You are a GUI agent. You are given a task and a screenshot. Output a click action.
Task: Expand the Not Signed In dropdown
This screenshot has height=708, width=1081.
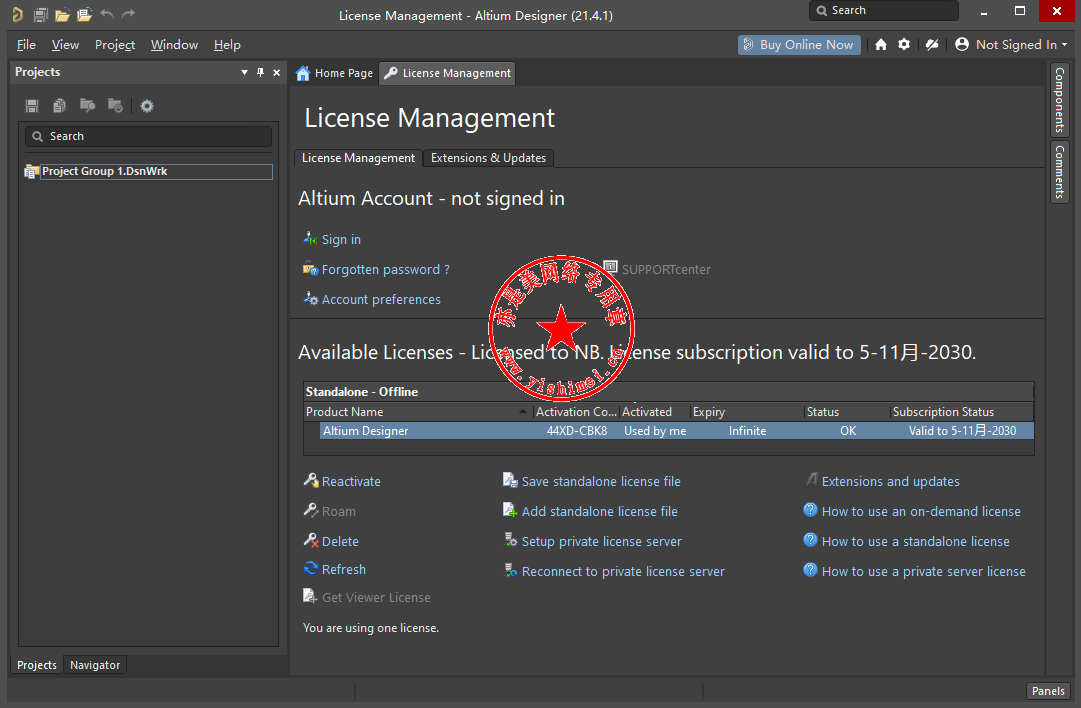[1064, 45]
